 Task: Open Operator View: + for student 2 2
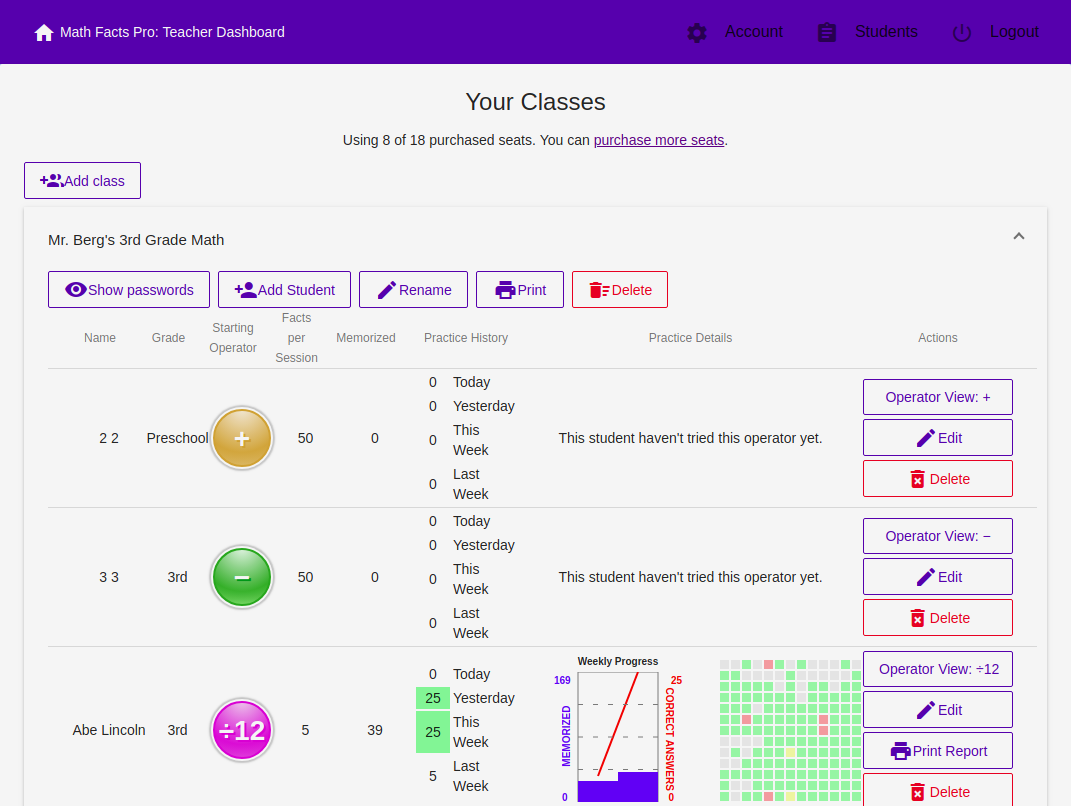(x=938, y=397)
